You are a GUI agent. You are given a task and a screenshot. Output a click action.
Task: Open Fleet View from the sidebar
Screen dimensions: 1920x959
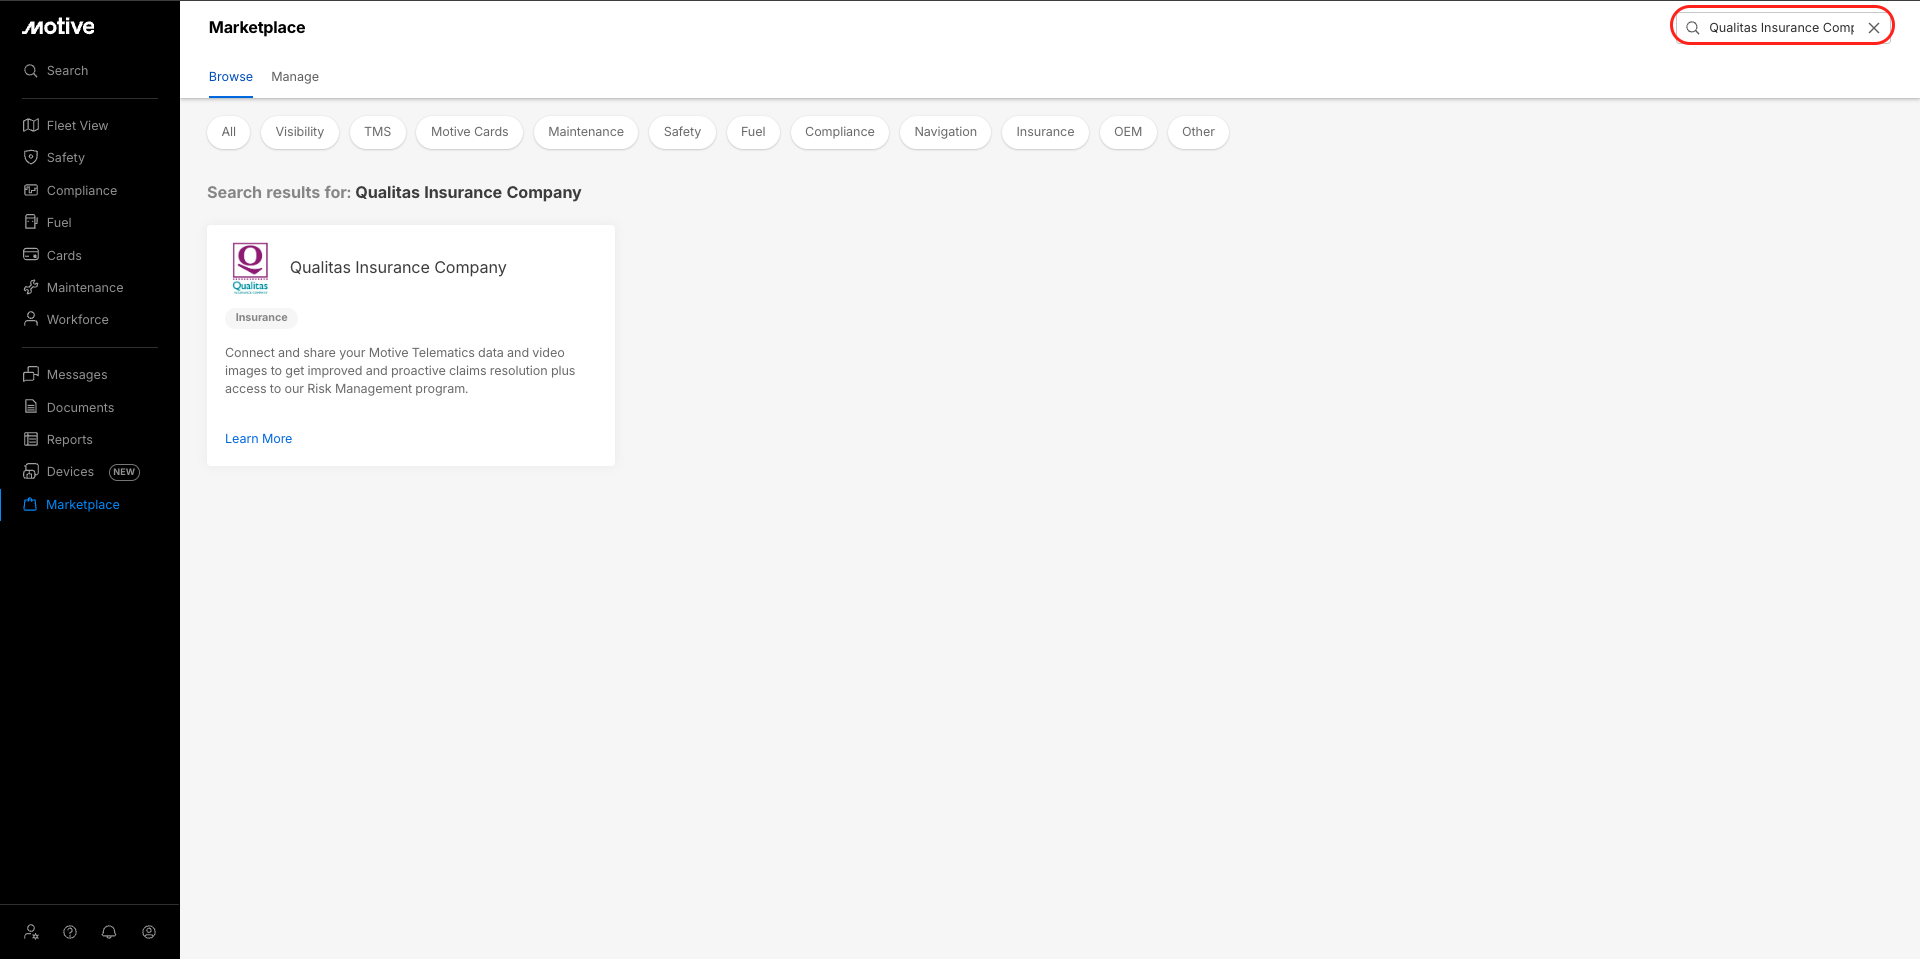(66, 125)
